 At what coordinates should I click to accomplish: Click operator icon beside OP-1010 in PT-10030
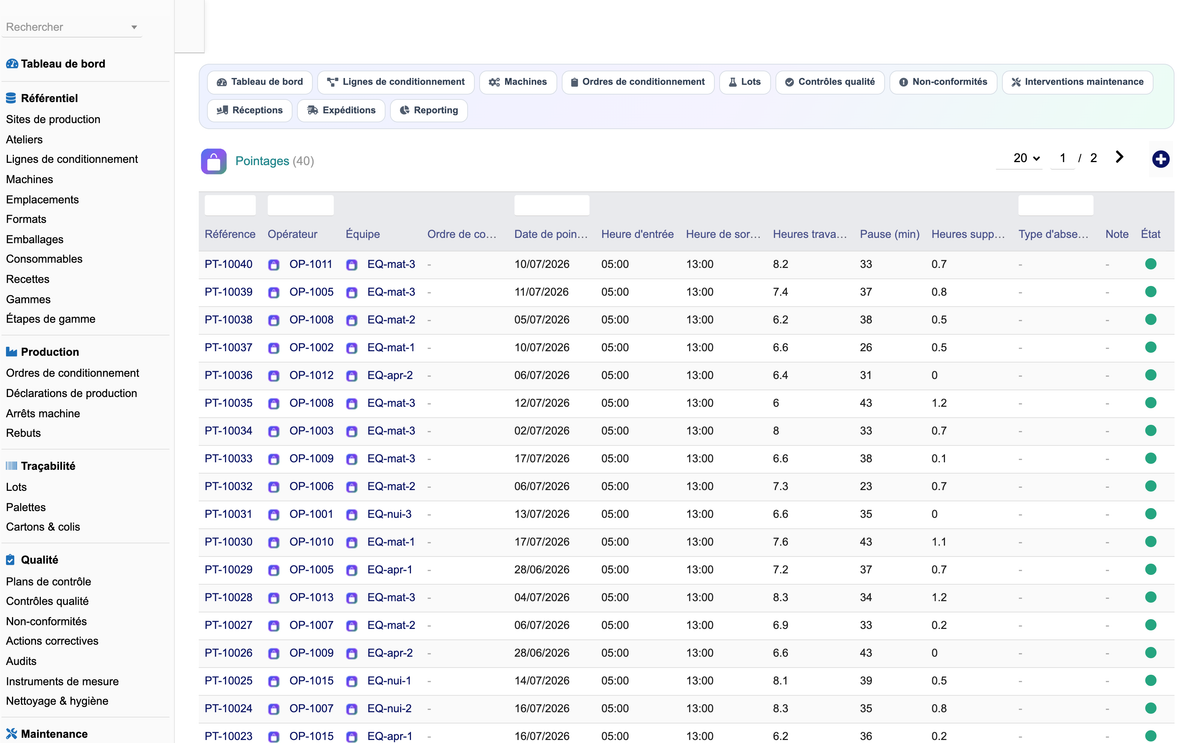point(274,543)
